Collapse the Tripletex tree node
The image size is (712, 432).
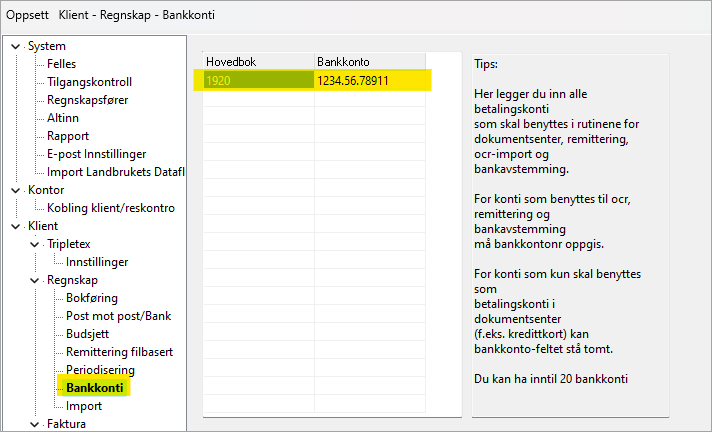(35, 244)
